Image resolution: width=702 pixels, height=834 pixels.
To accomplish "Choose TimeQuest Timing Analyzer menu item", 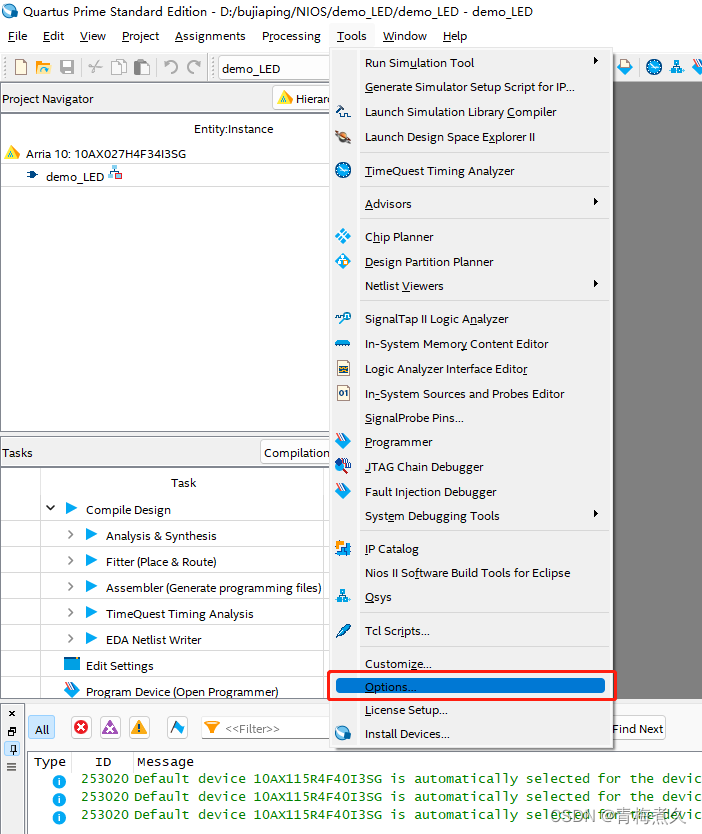I will coord(471,171).
